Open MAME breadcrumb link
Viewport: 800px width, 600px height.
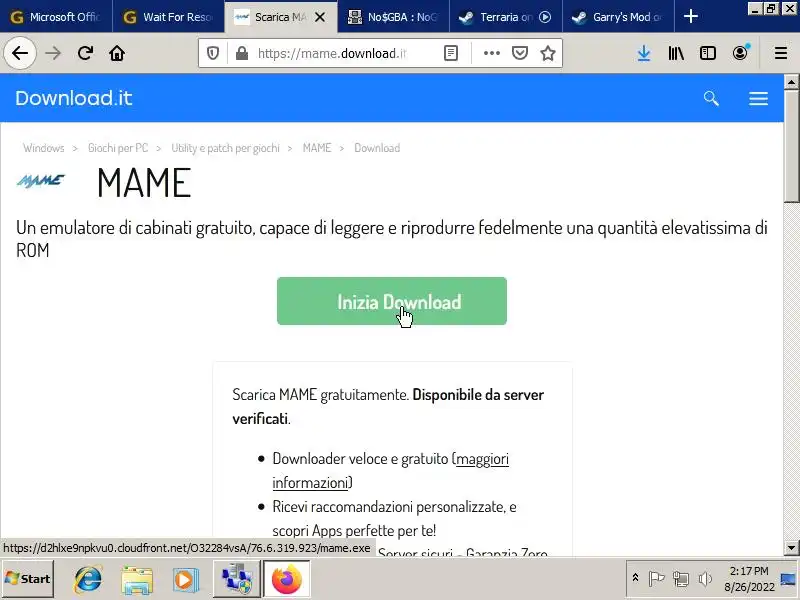coord(317,148)
